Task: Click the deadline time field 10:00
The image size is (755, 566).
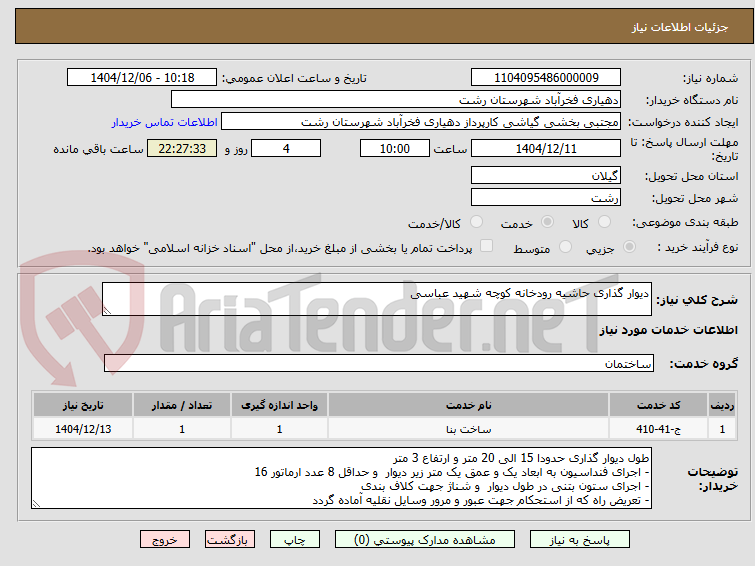Action: tap(395, 148)
